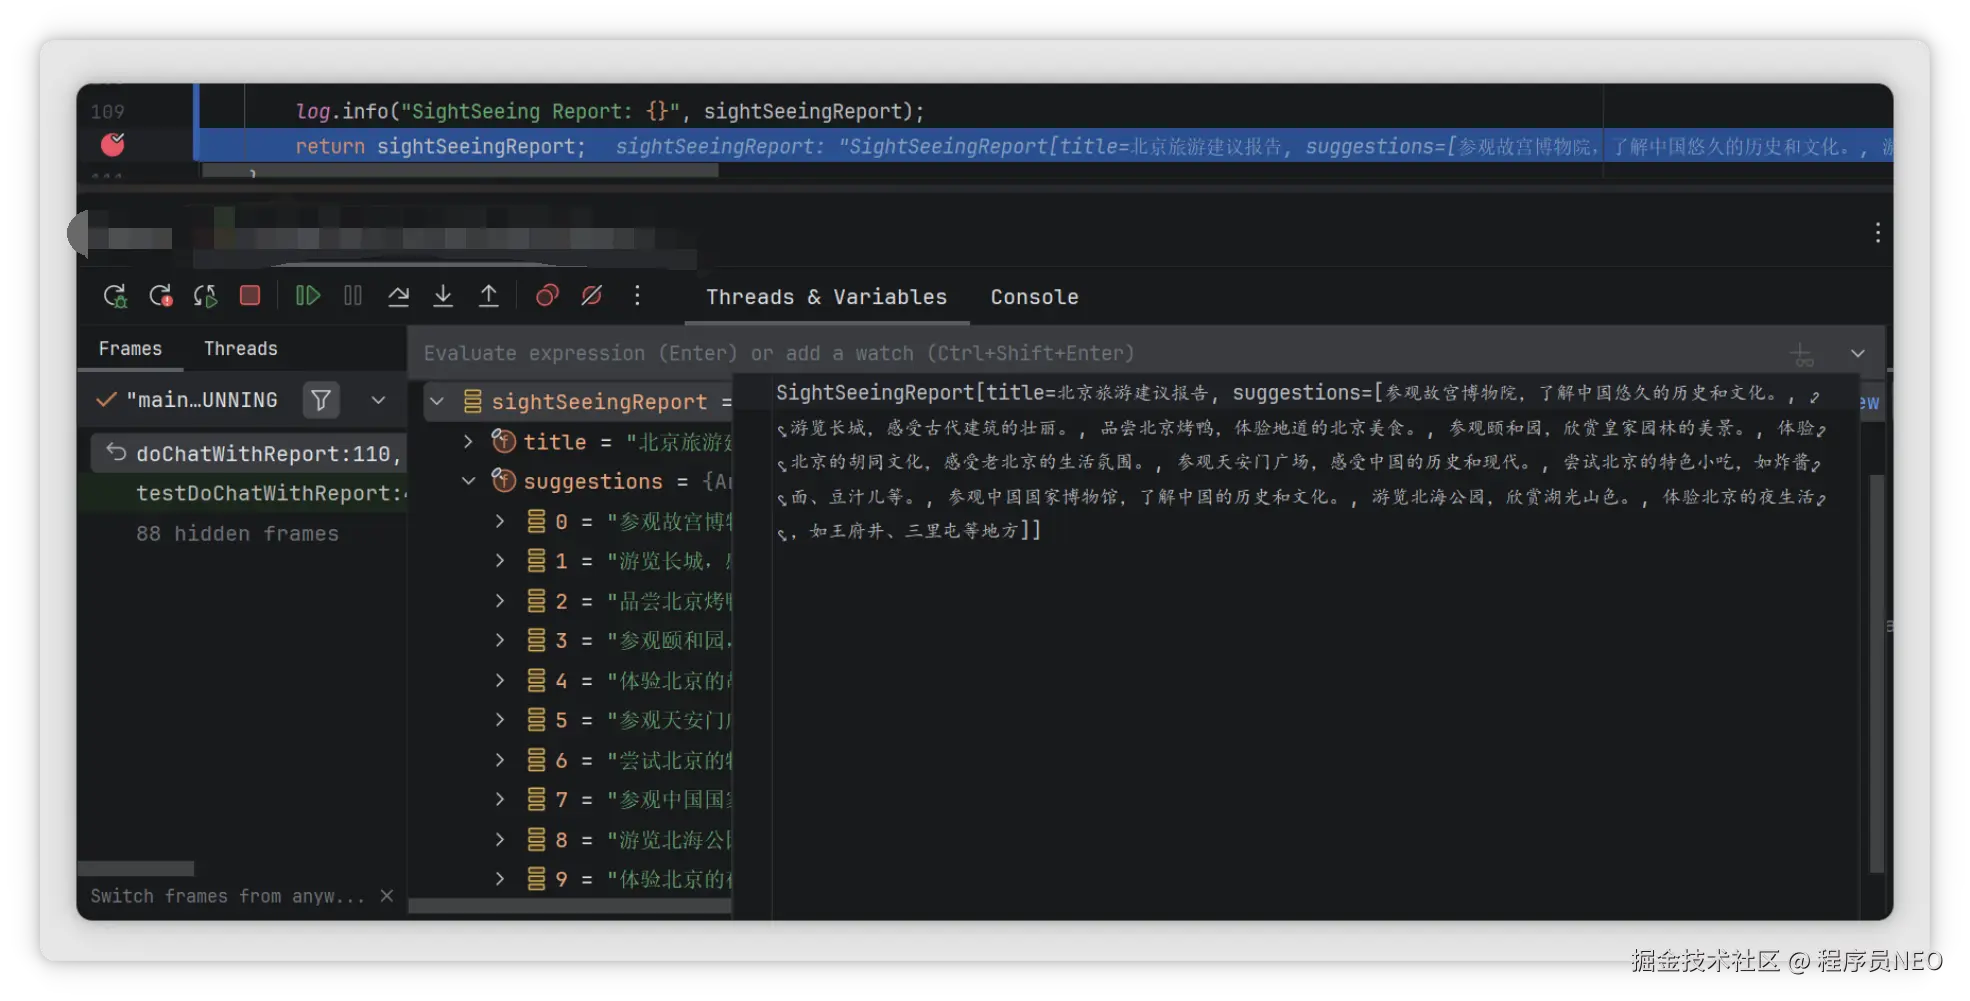Expand suggestions element 0
Image resolution: width=1970 pixels, height=1001 pixels.
(500, 521)
